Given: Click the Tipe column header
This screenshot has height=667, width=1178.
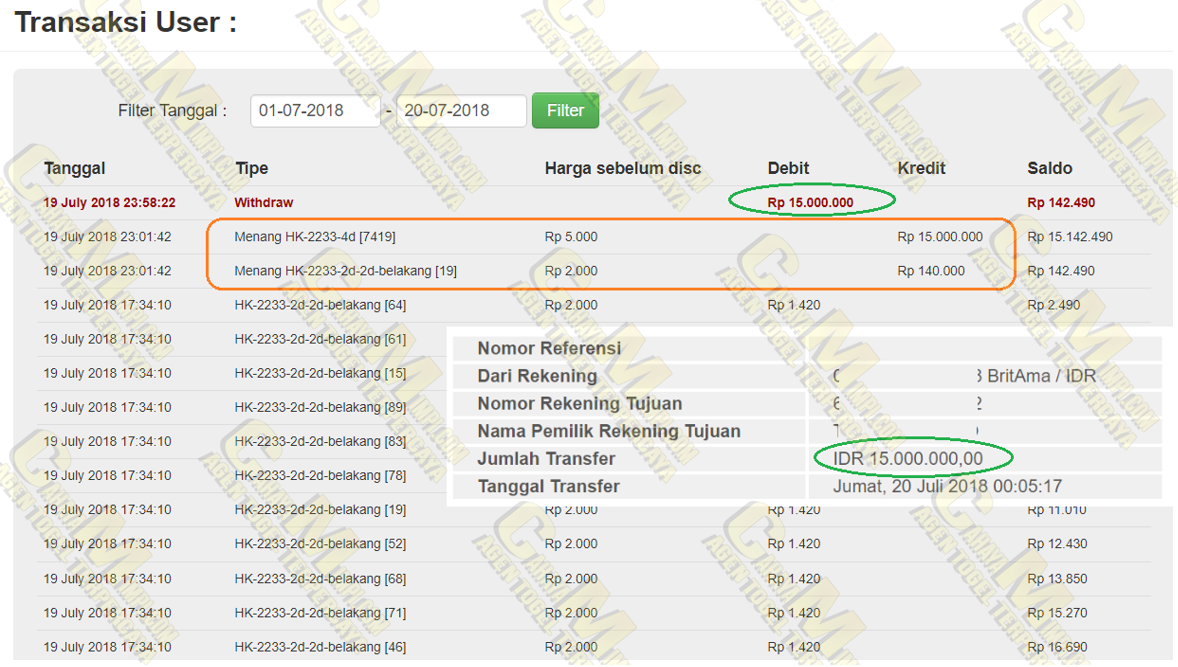Looking at the screenshot, I should [x=252, y=168].
